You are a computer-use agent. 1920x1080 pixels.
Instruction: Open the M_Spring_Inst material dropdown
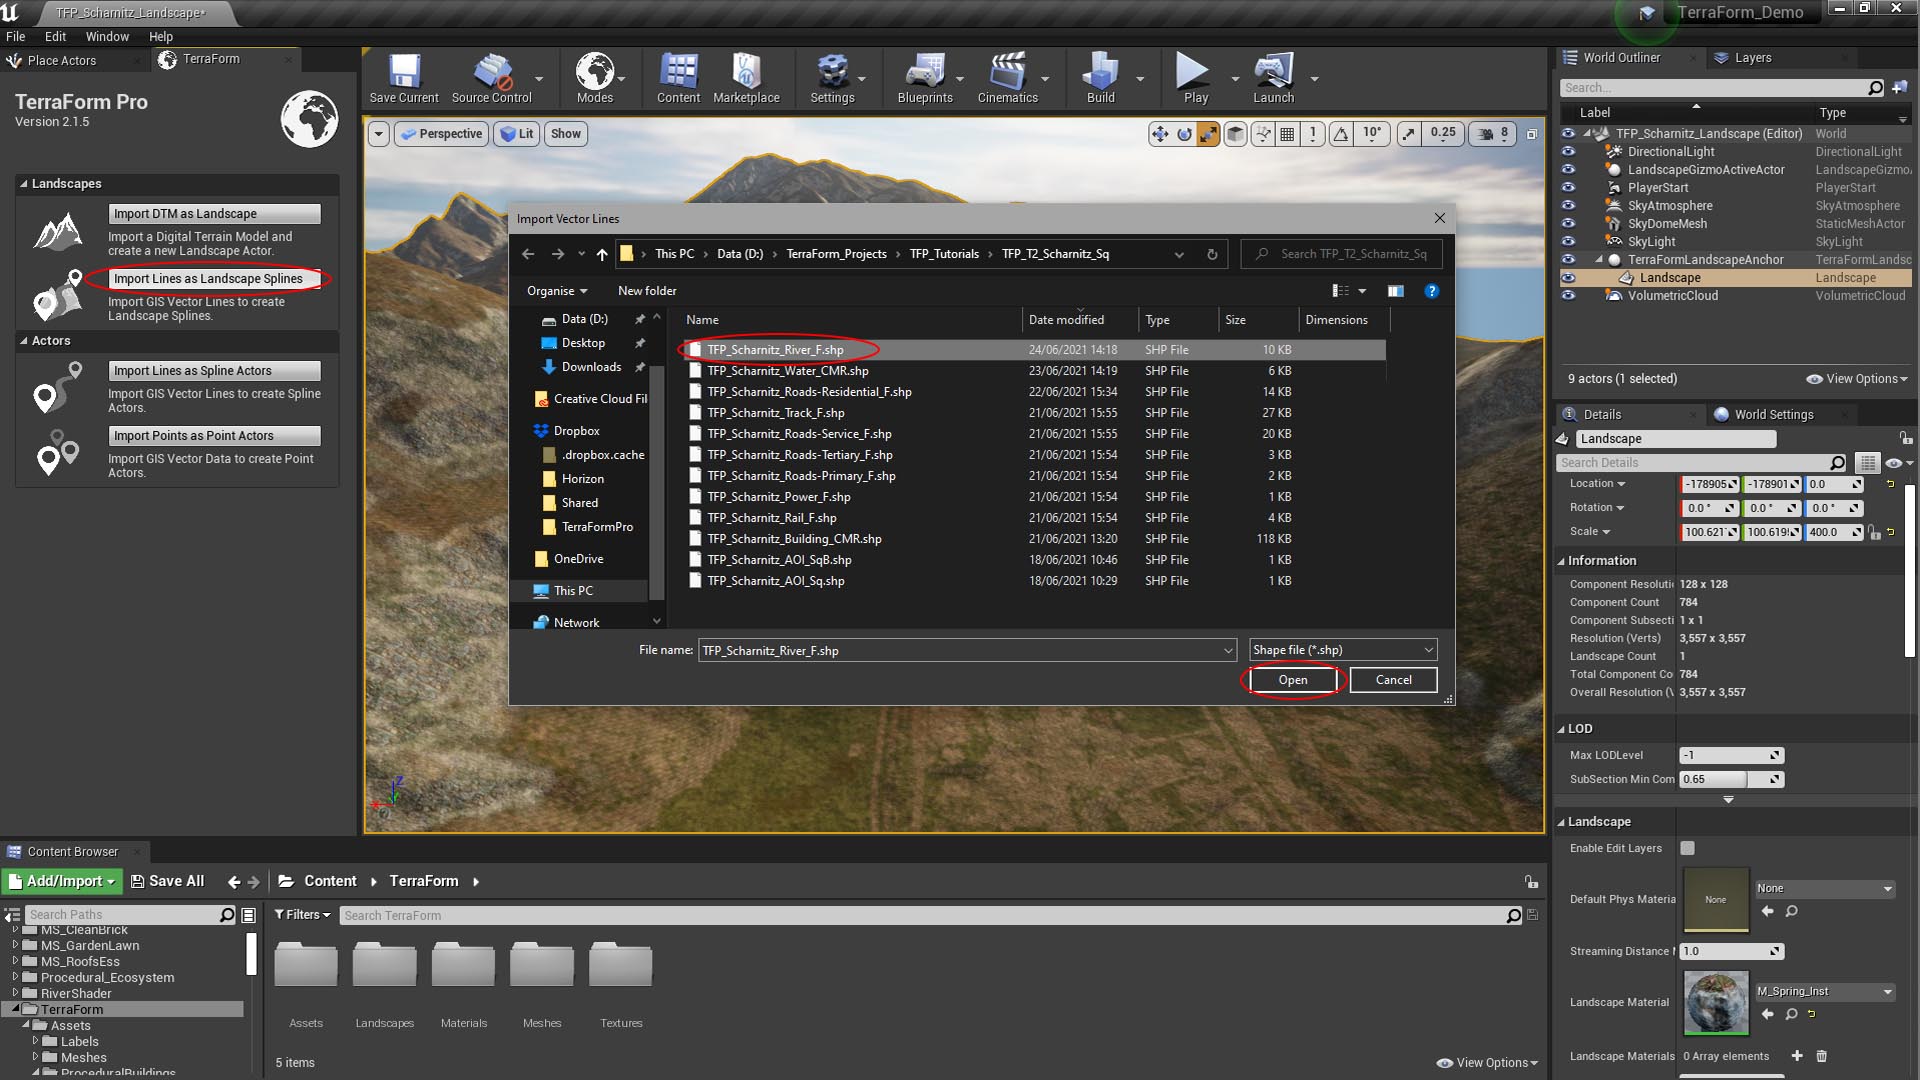click(1825, 991)
